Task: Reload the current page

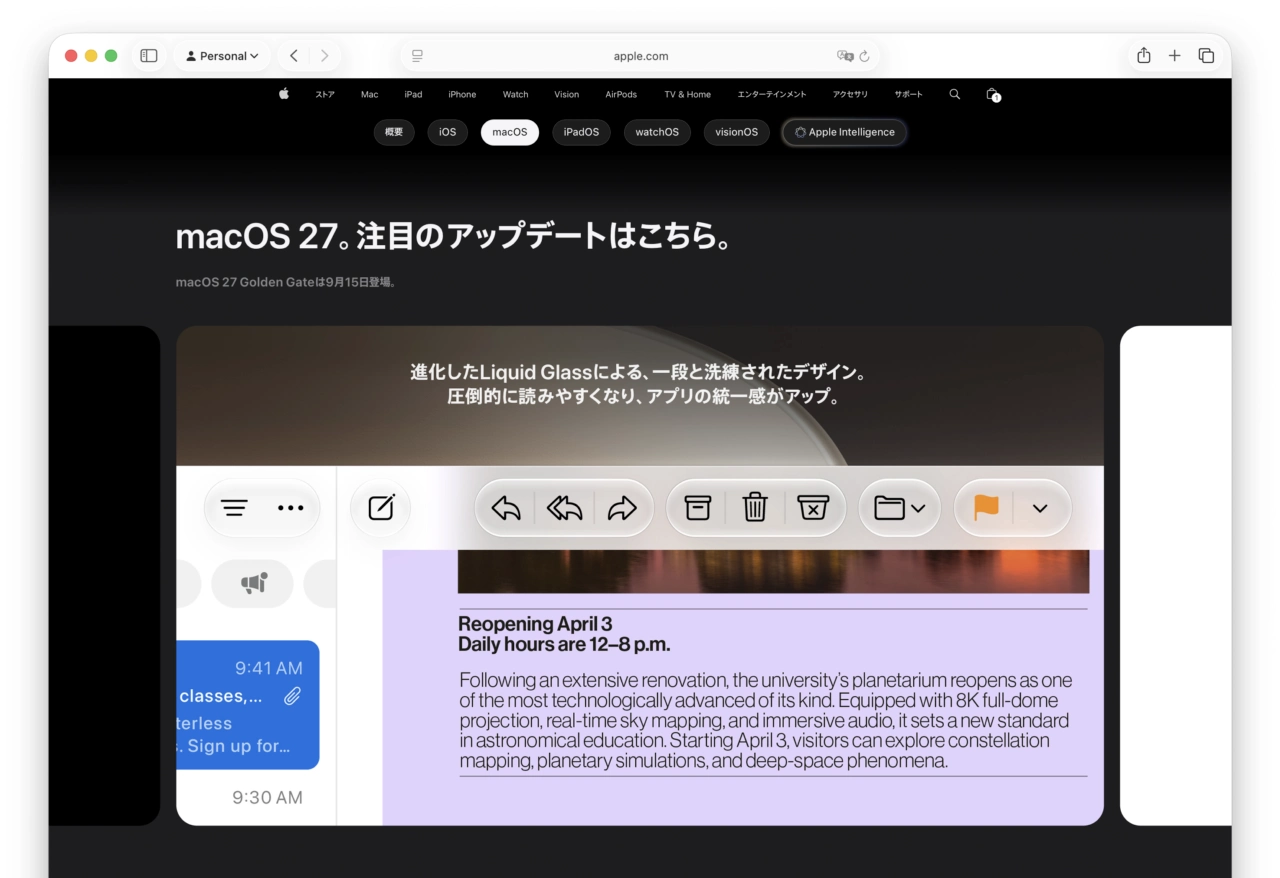Action: [x=865, y=56]
